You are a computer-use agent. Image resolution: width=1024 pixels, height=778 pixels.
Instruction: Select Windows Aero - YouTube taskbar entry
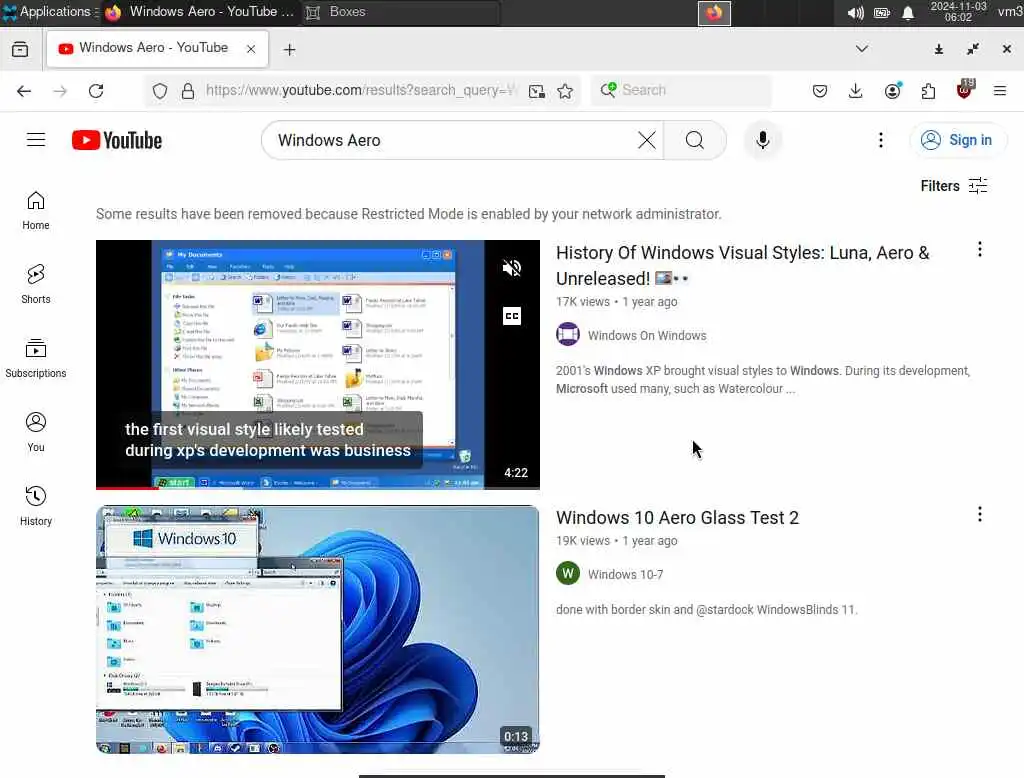(199, 12)
